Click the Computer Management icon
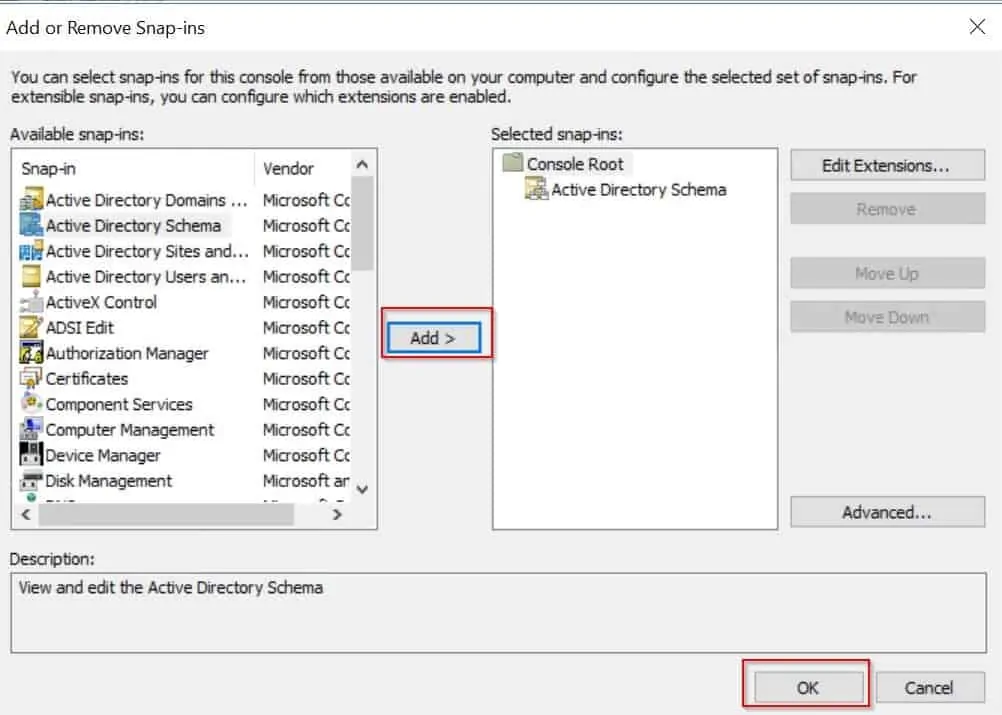The width and height of the screenshot is (1002, 715). (31, 429)
